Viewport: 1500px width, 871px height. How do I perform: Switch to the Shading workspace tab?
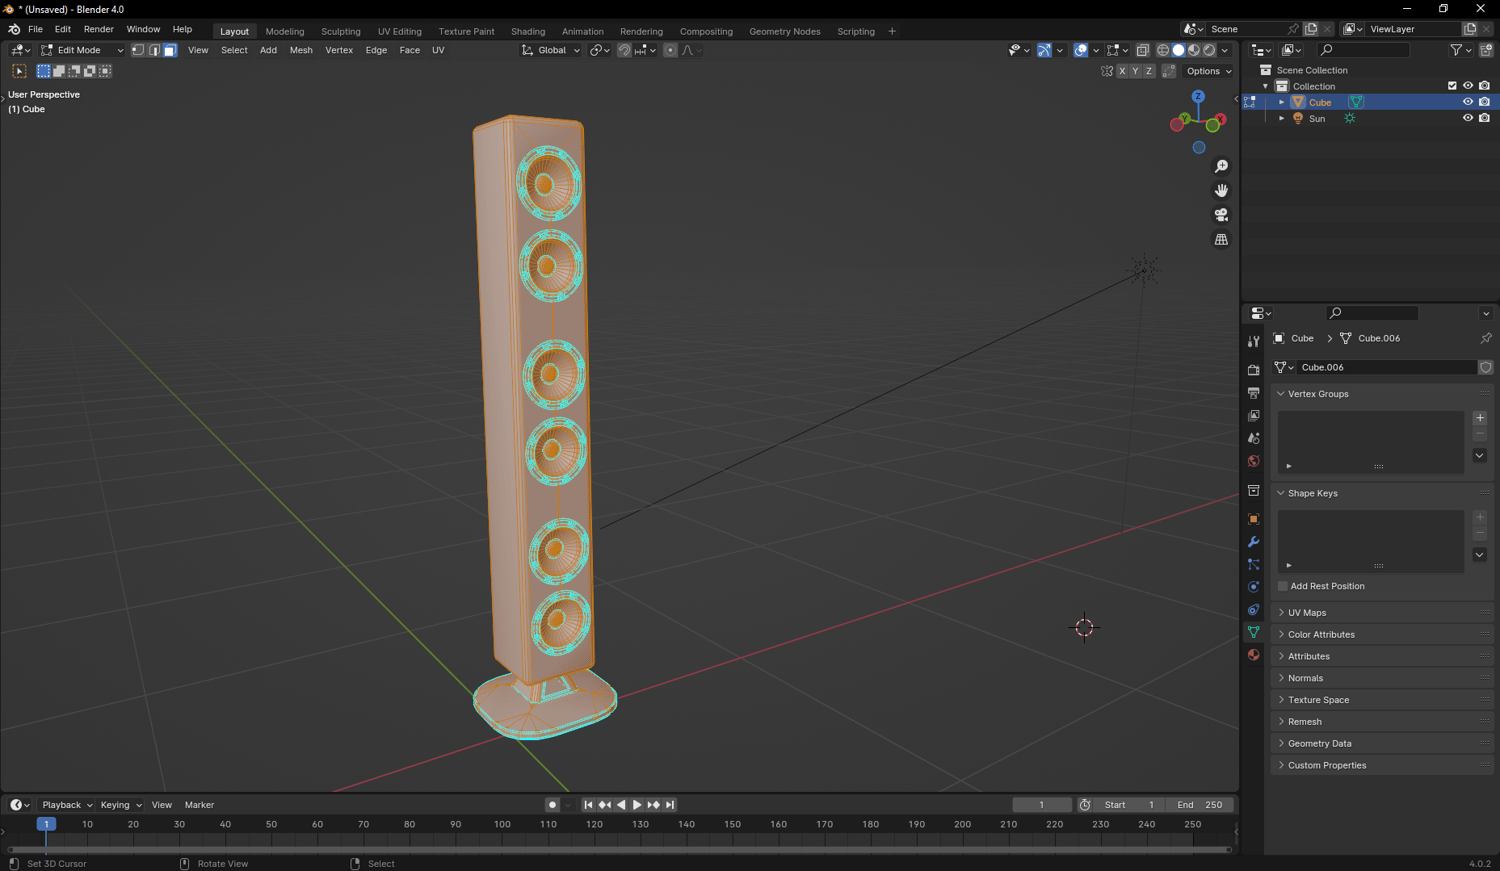pyautogui.click(x=528, y=31)
